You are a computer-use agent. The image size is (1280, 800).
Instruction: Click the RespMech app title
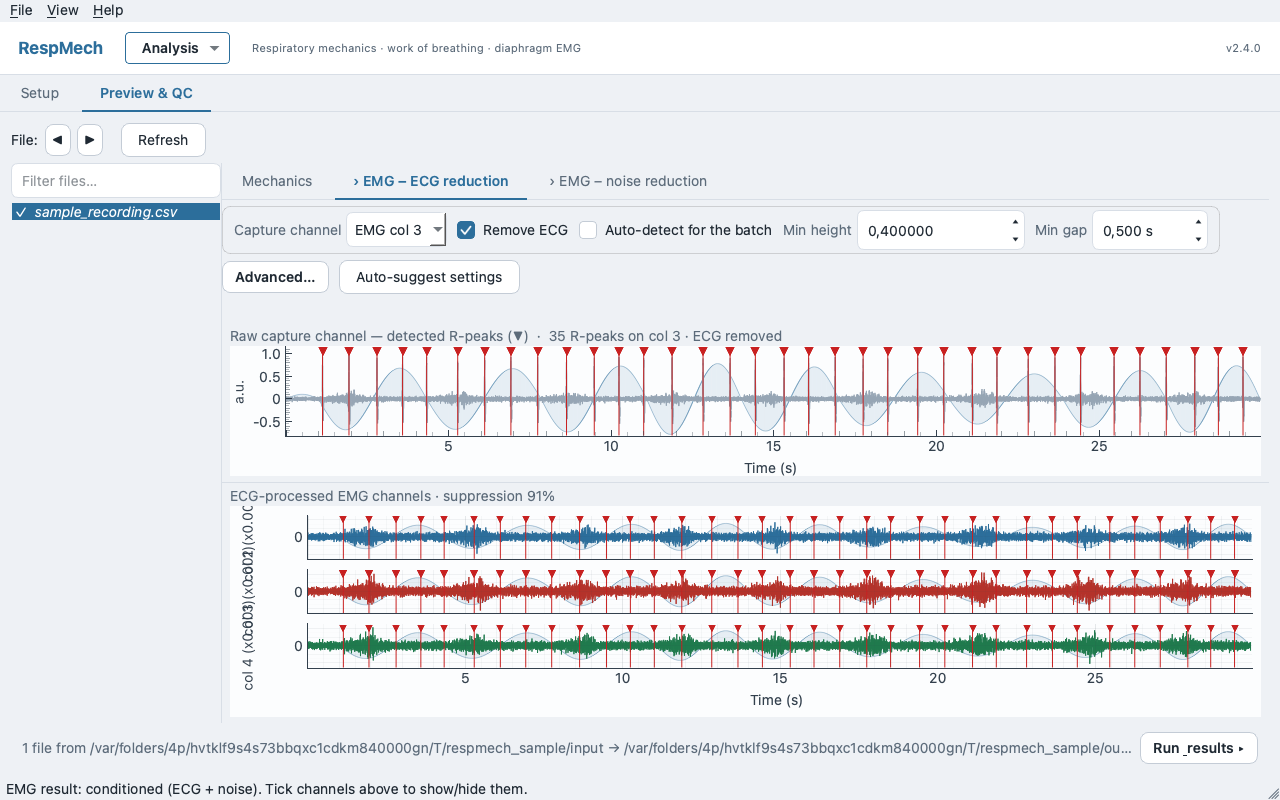pos(61,48)
